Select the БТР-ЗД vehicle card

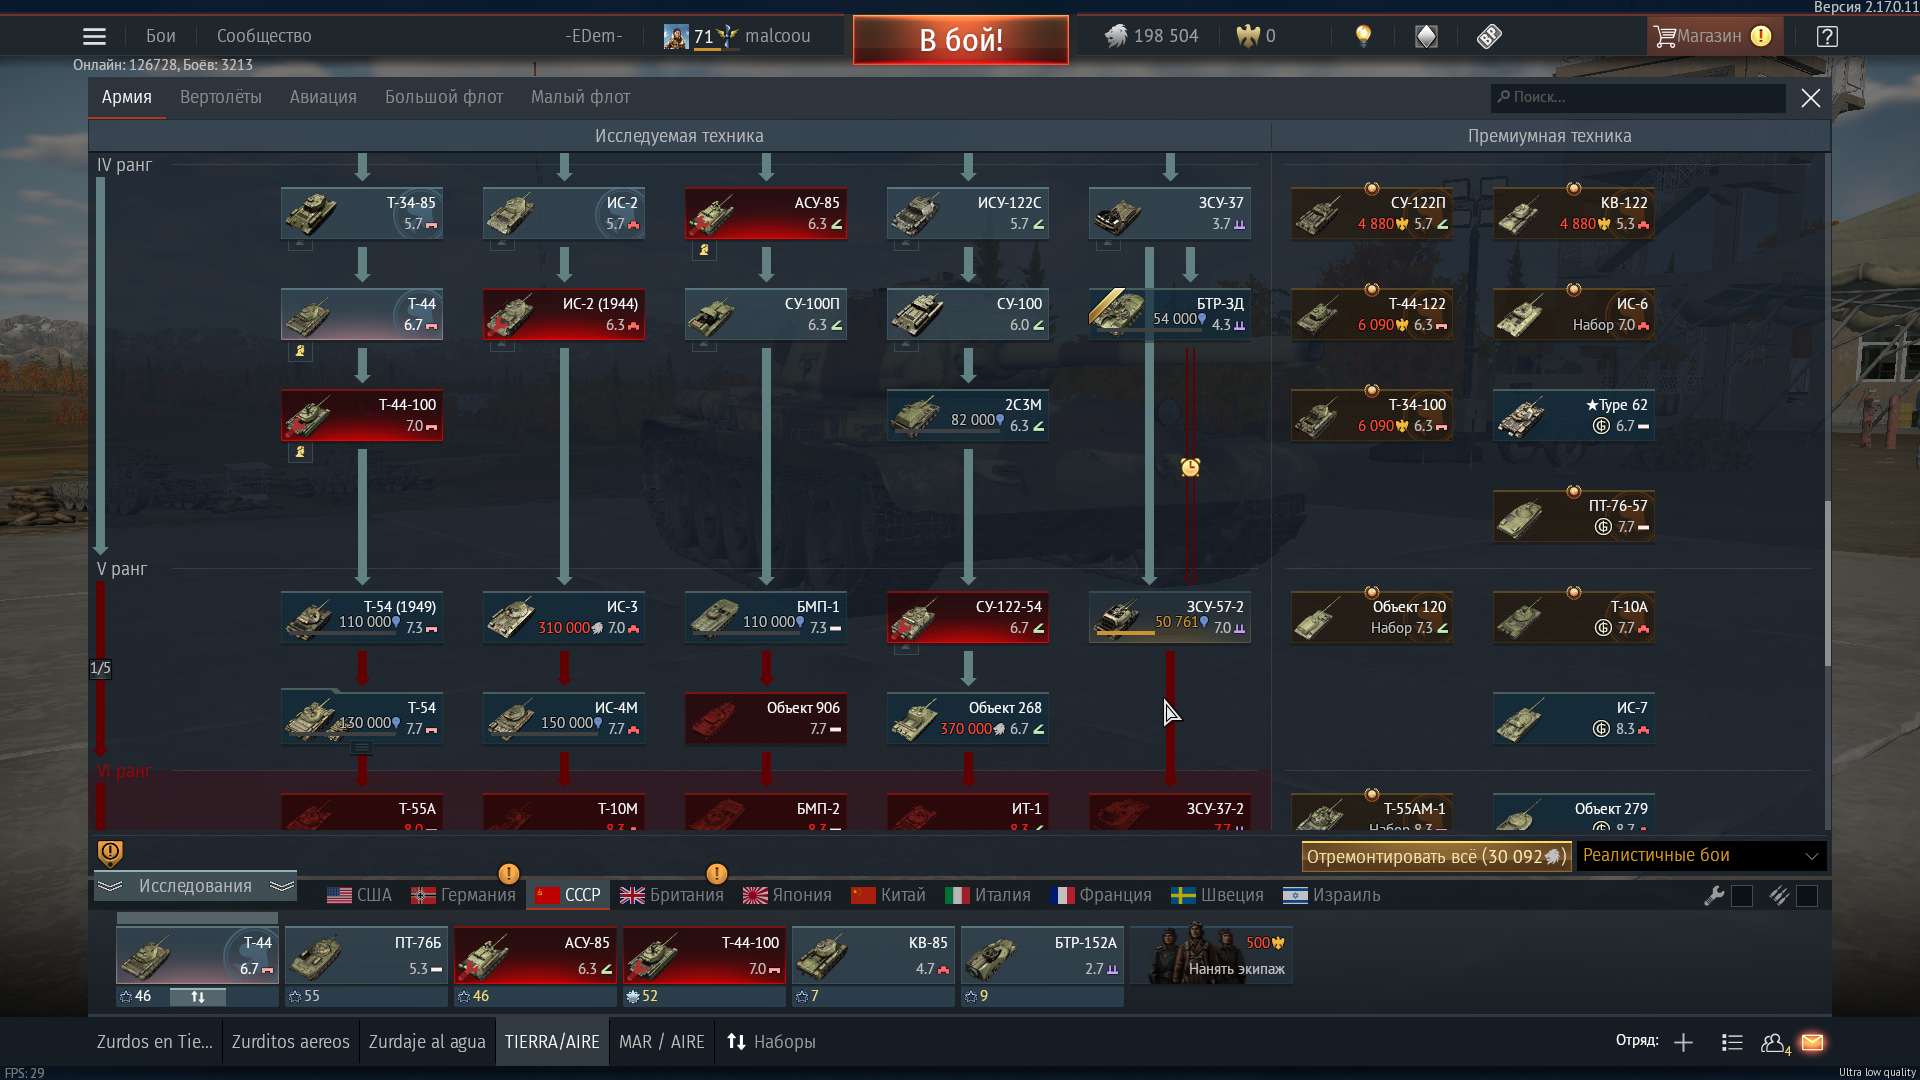(x=1169, y=314)
